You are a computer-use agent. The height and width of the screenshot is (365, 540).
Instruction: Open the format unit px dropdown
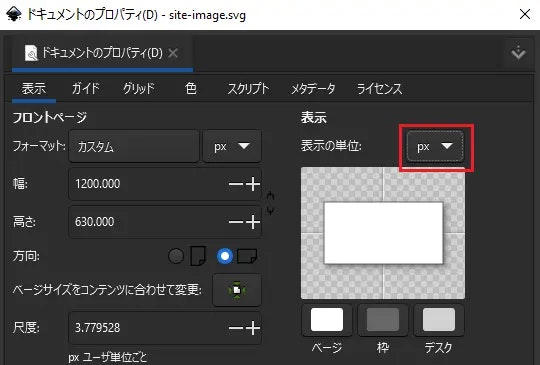tap(232, 146)
